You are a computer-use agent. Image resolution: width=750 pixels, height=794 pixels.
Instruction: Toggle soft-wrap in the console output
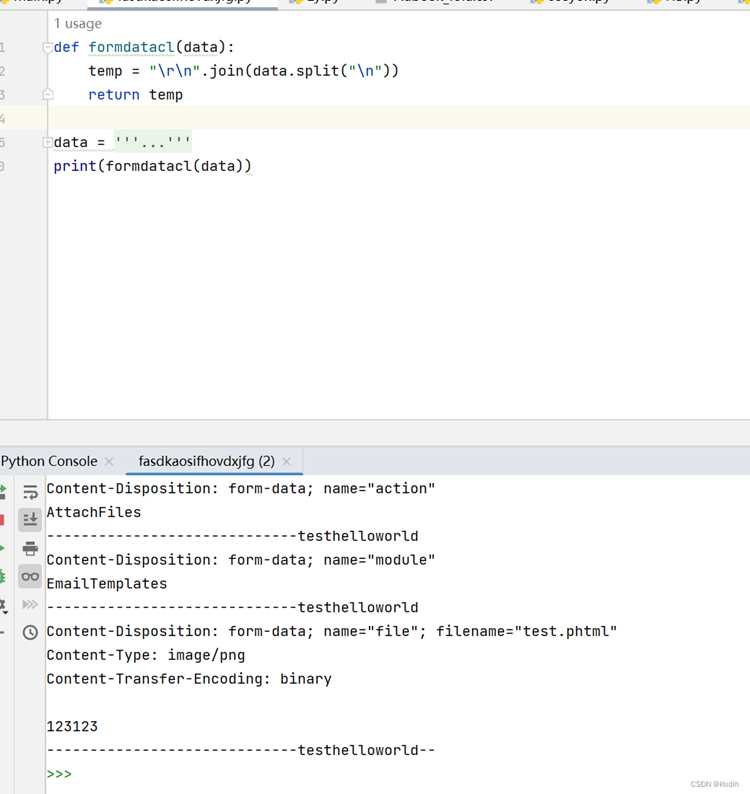[x=30, y=492]
